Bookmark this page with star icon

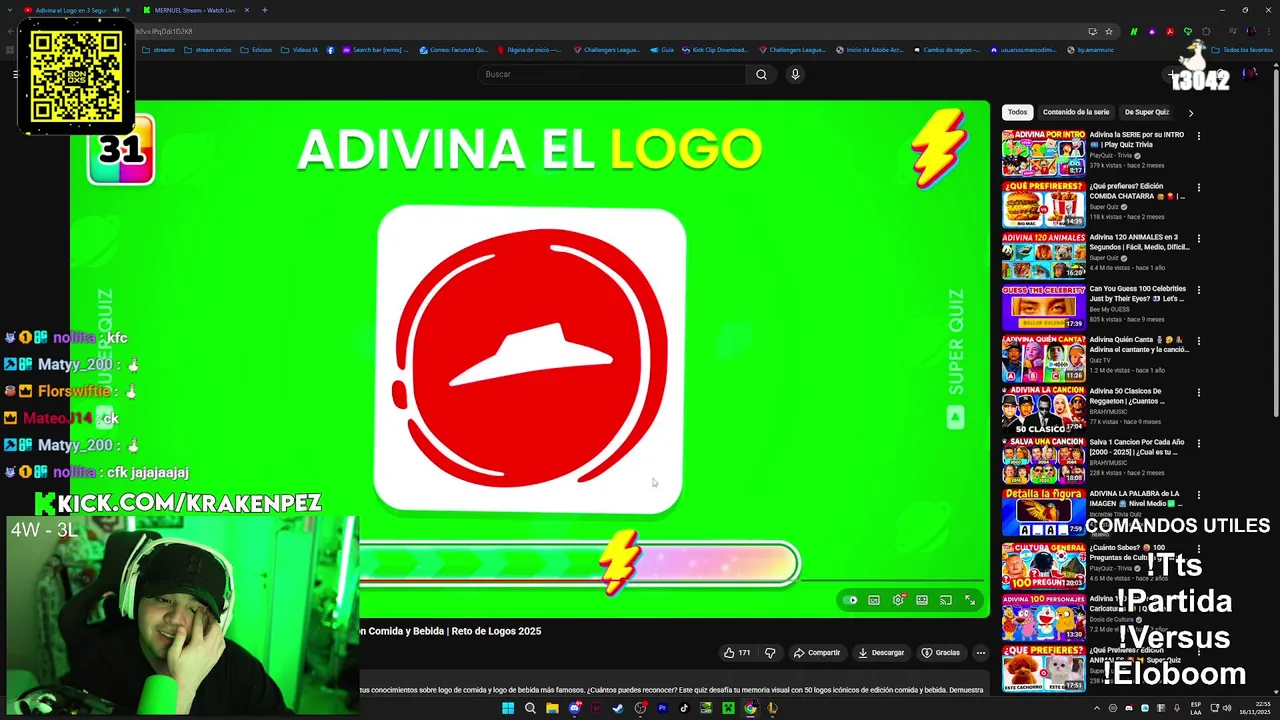click(x=1109, y=31)
